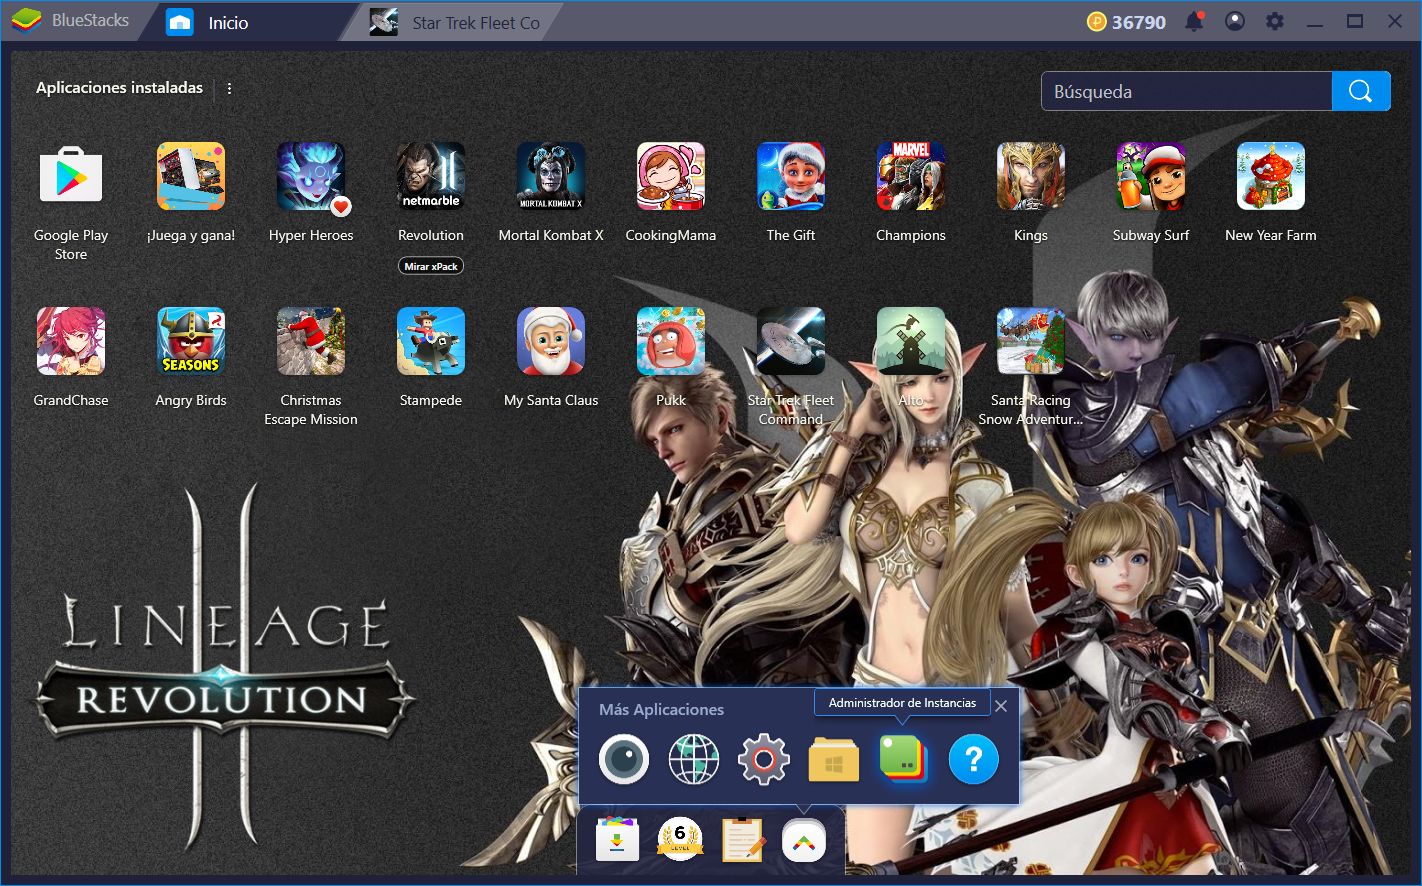1422x886 pixels.
Task: Open Administrador de Instancias icon
Action: tap(904, 760)
